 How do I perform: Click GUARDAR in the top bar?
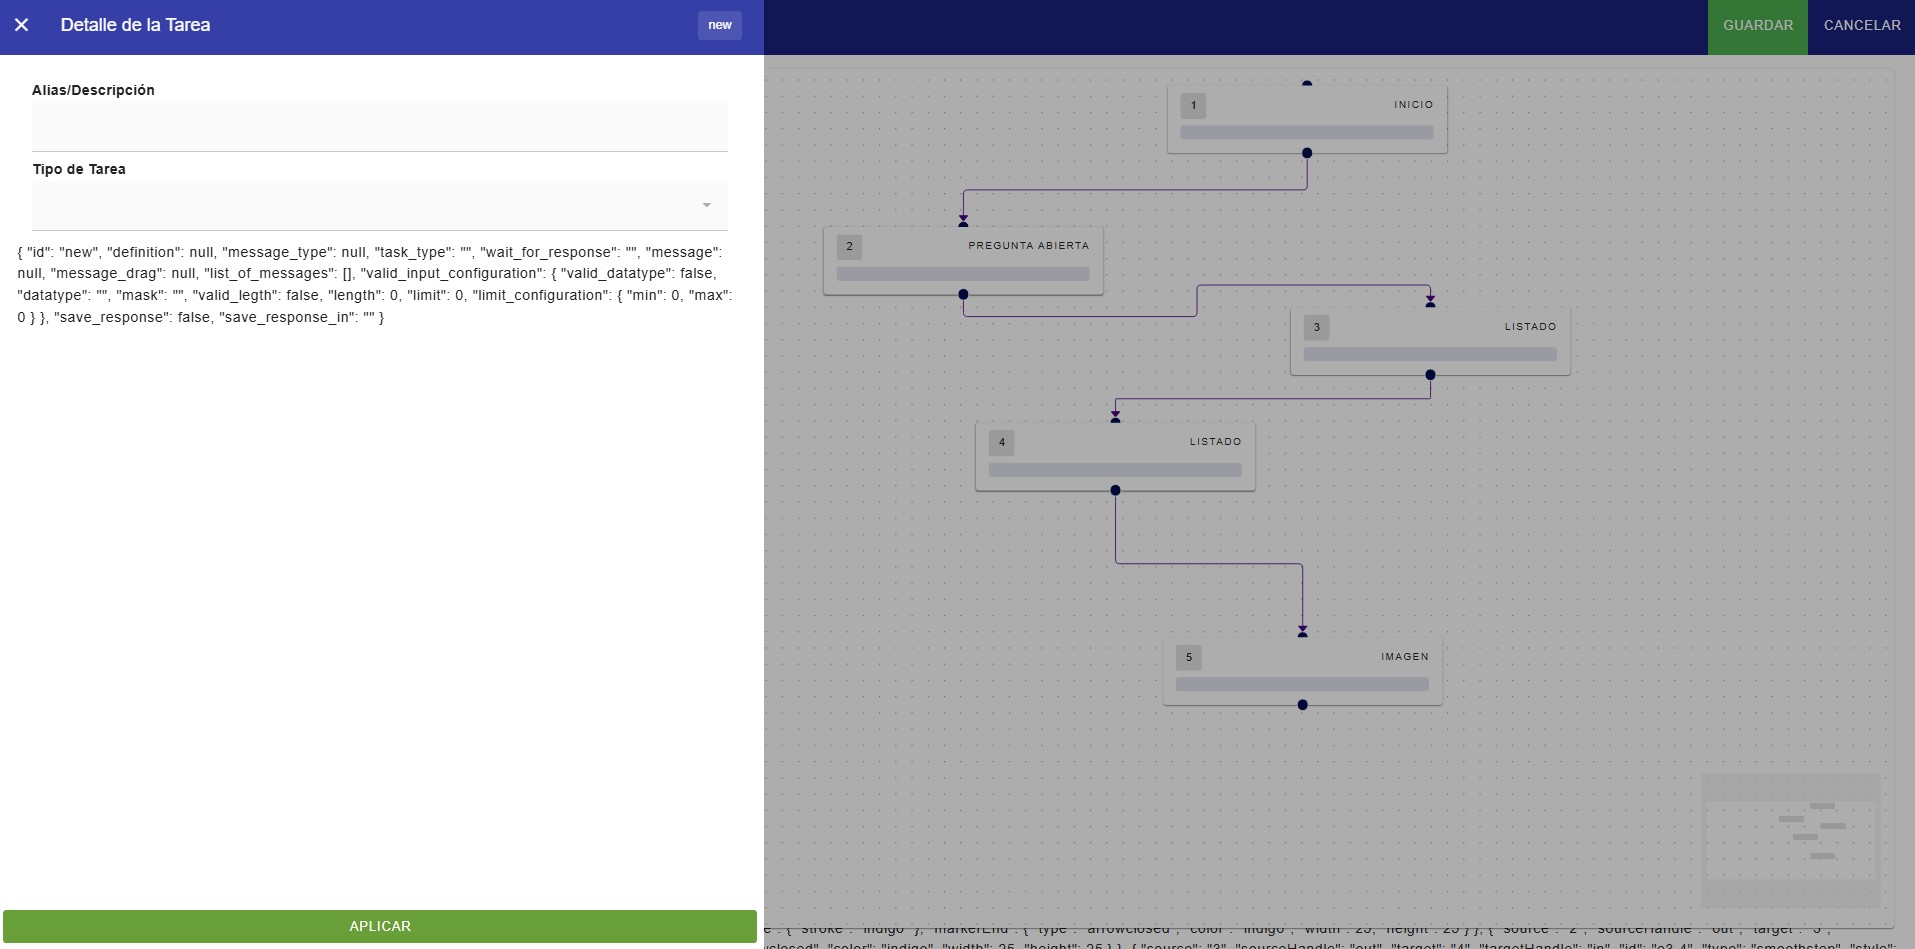1758,26
